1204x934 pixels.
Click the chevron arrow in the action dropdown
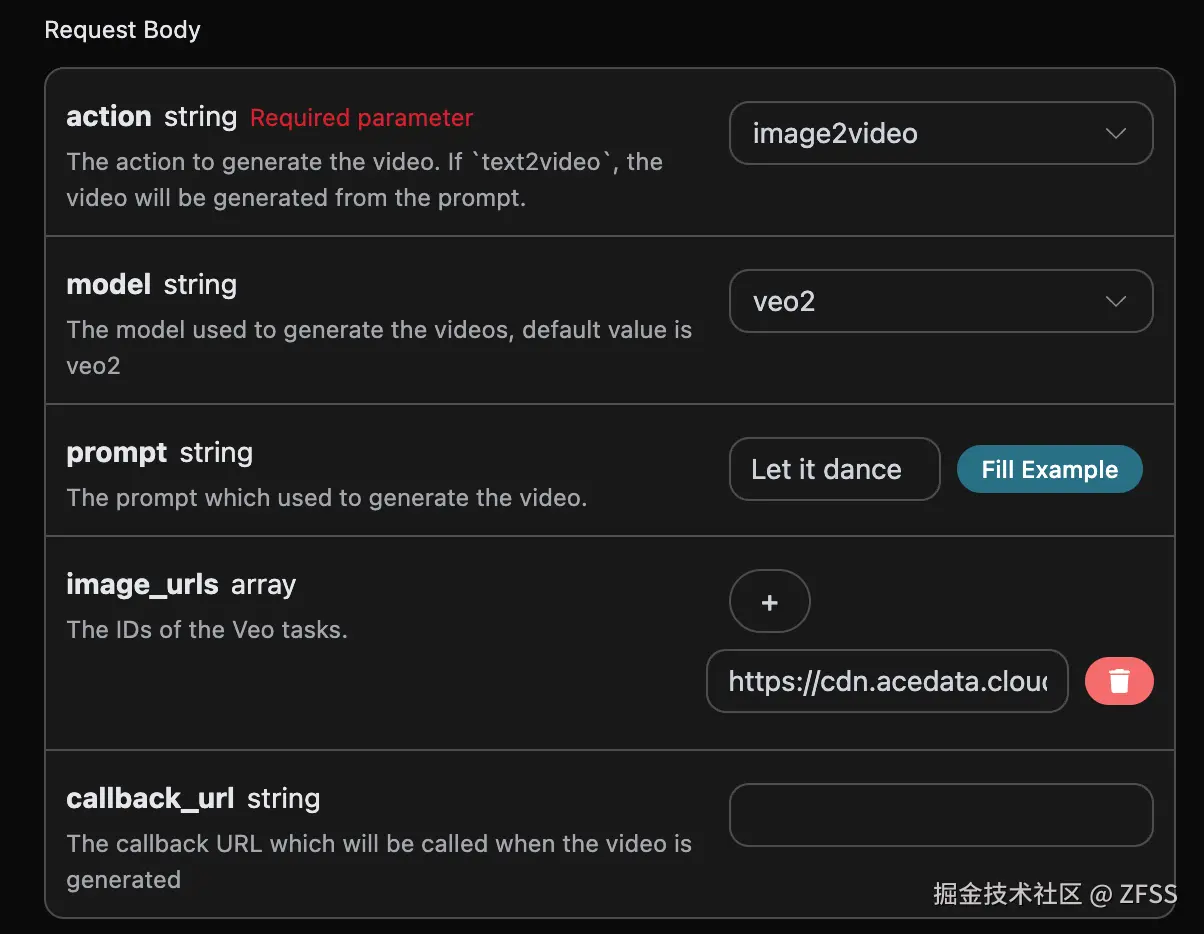(x=1116, y=133)
